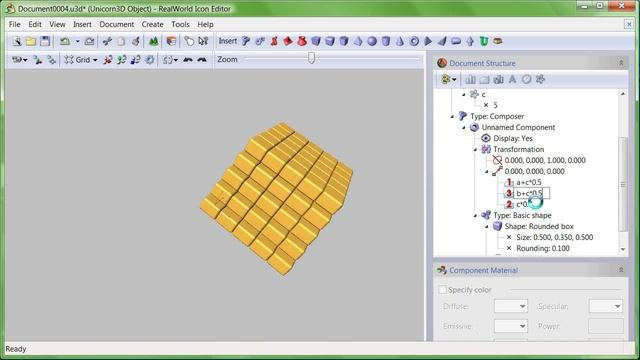This screenshot has height=360, width=640.
Task: Insert the red vase shape
Action: coord(302,41)
